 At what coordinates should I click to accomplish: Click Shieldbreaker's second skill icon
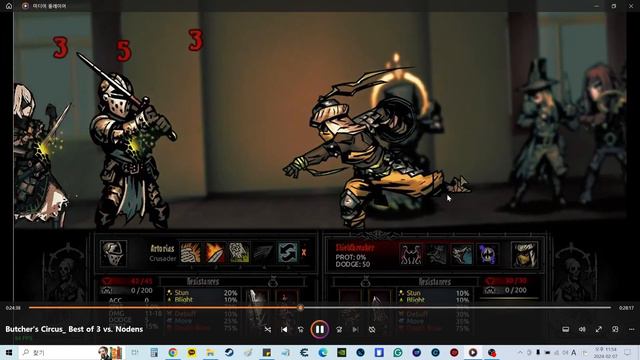point(436,254)
